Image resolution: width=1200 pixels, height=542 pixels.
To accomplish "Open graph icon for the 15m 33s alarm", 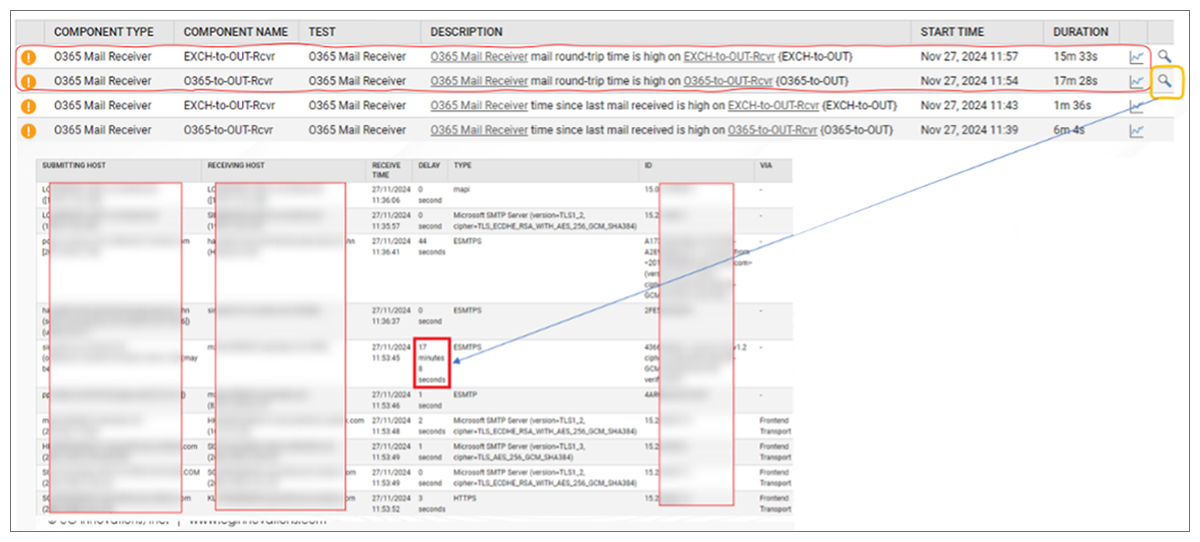I will [x=1136, y=57].
